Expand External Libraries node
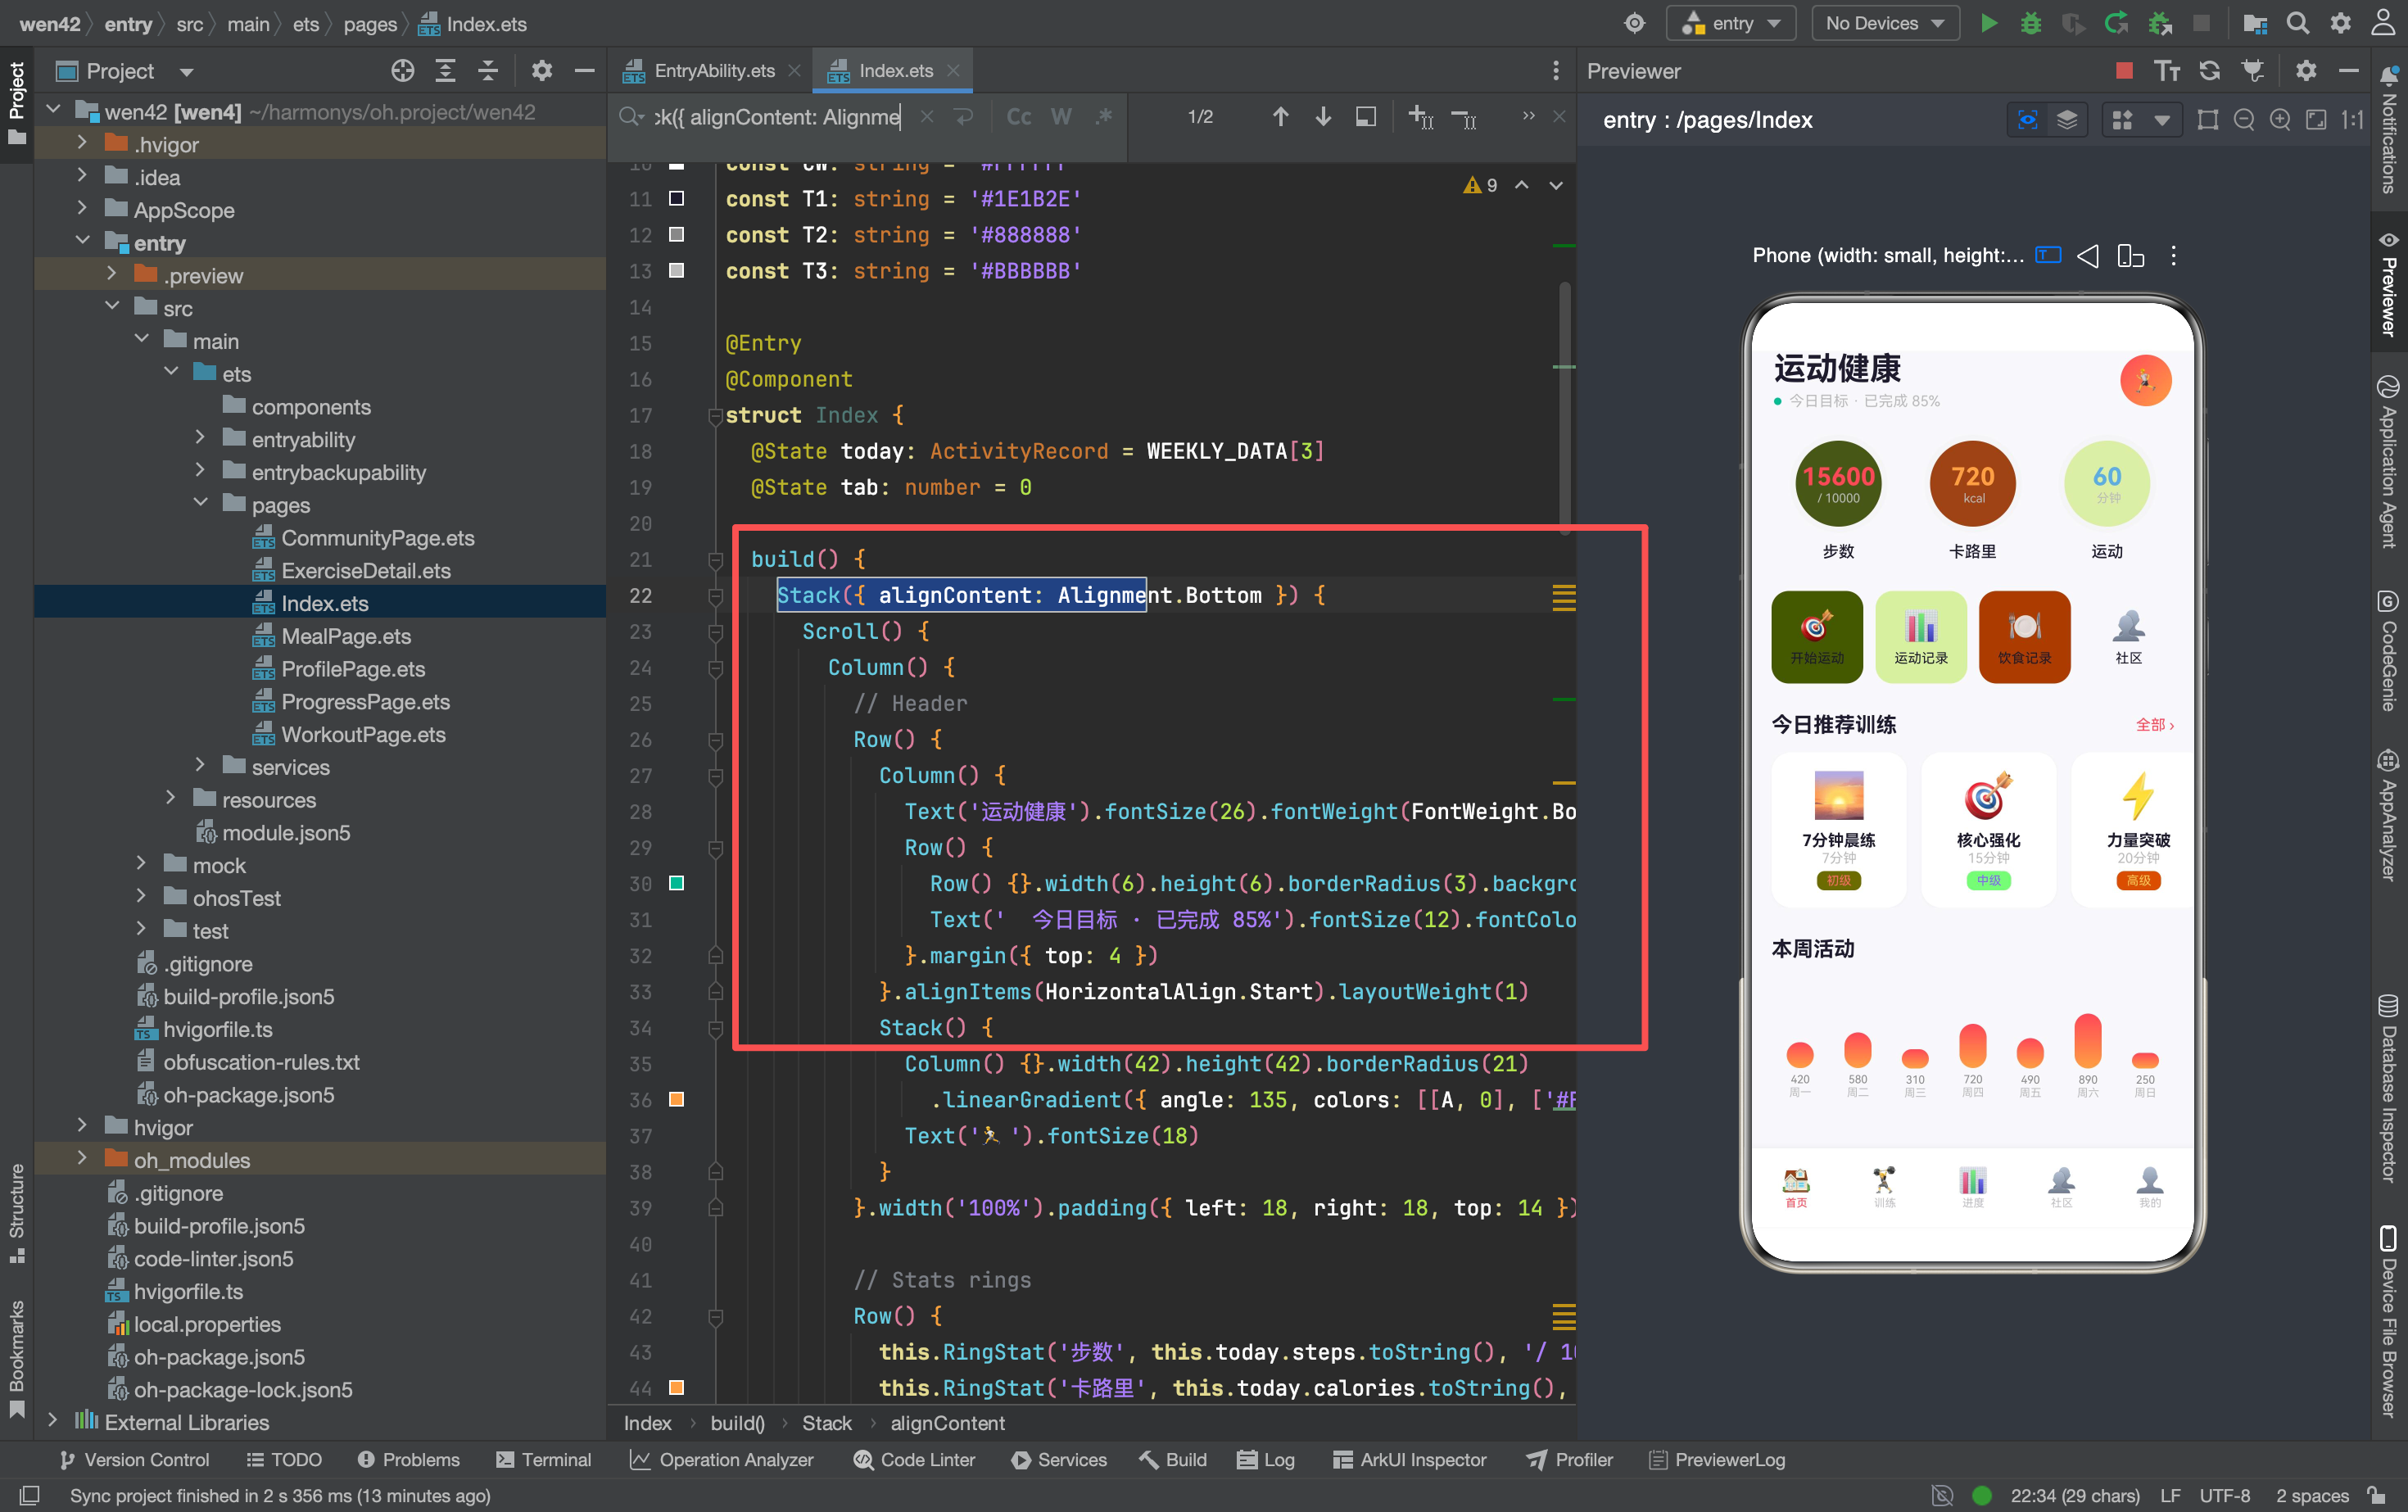The width and height of the screenshot is (2408, 1512). click(x=53, y=1422)
